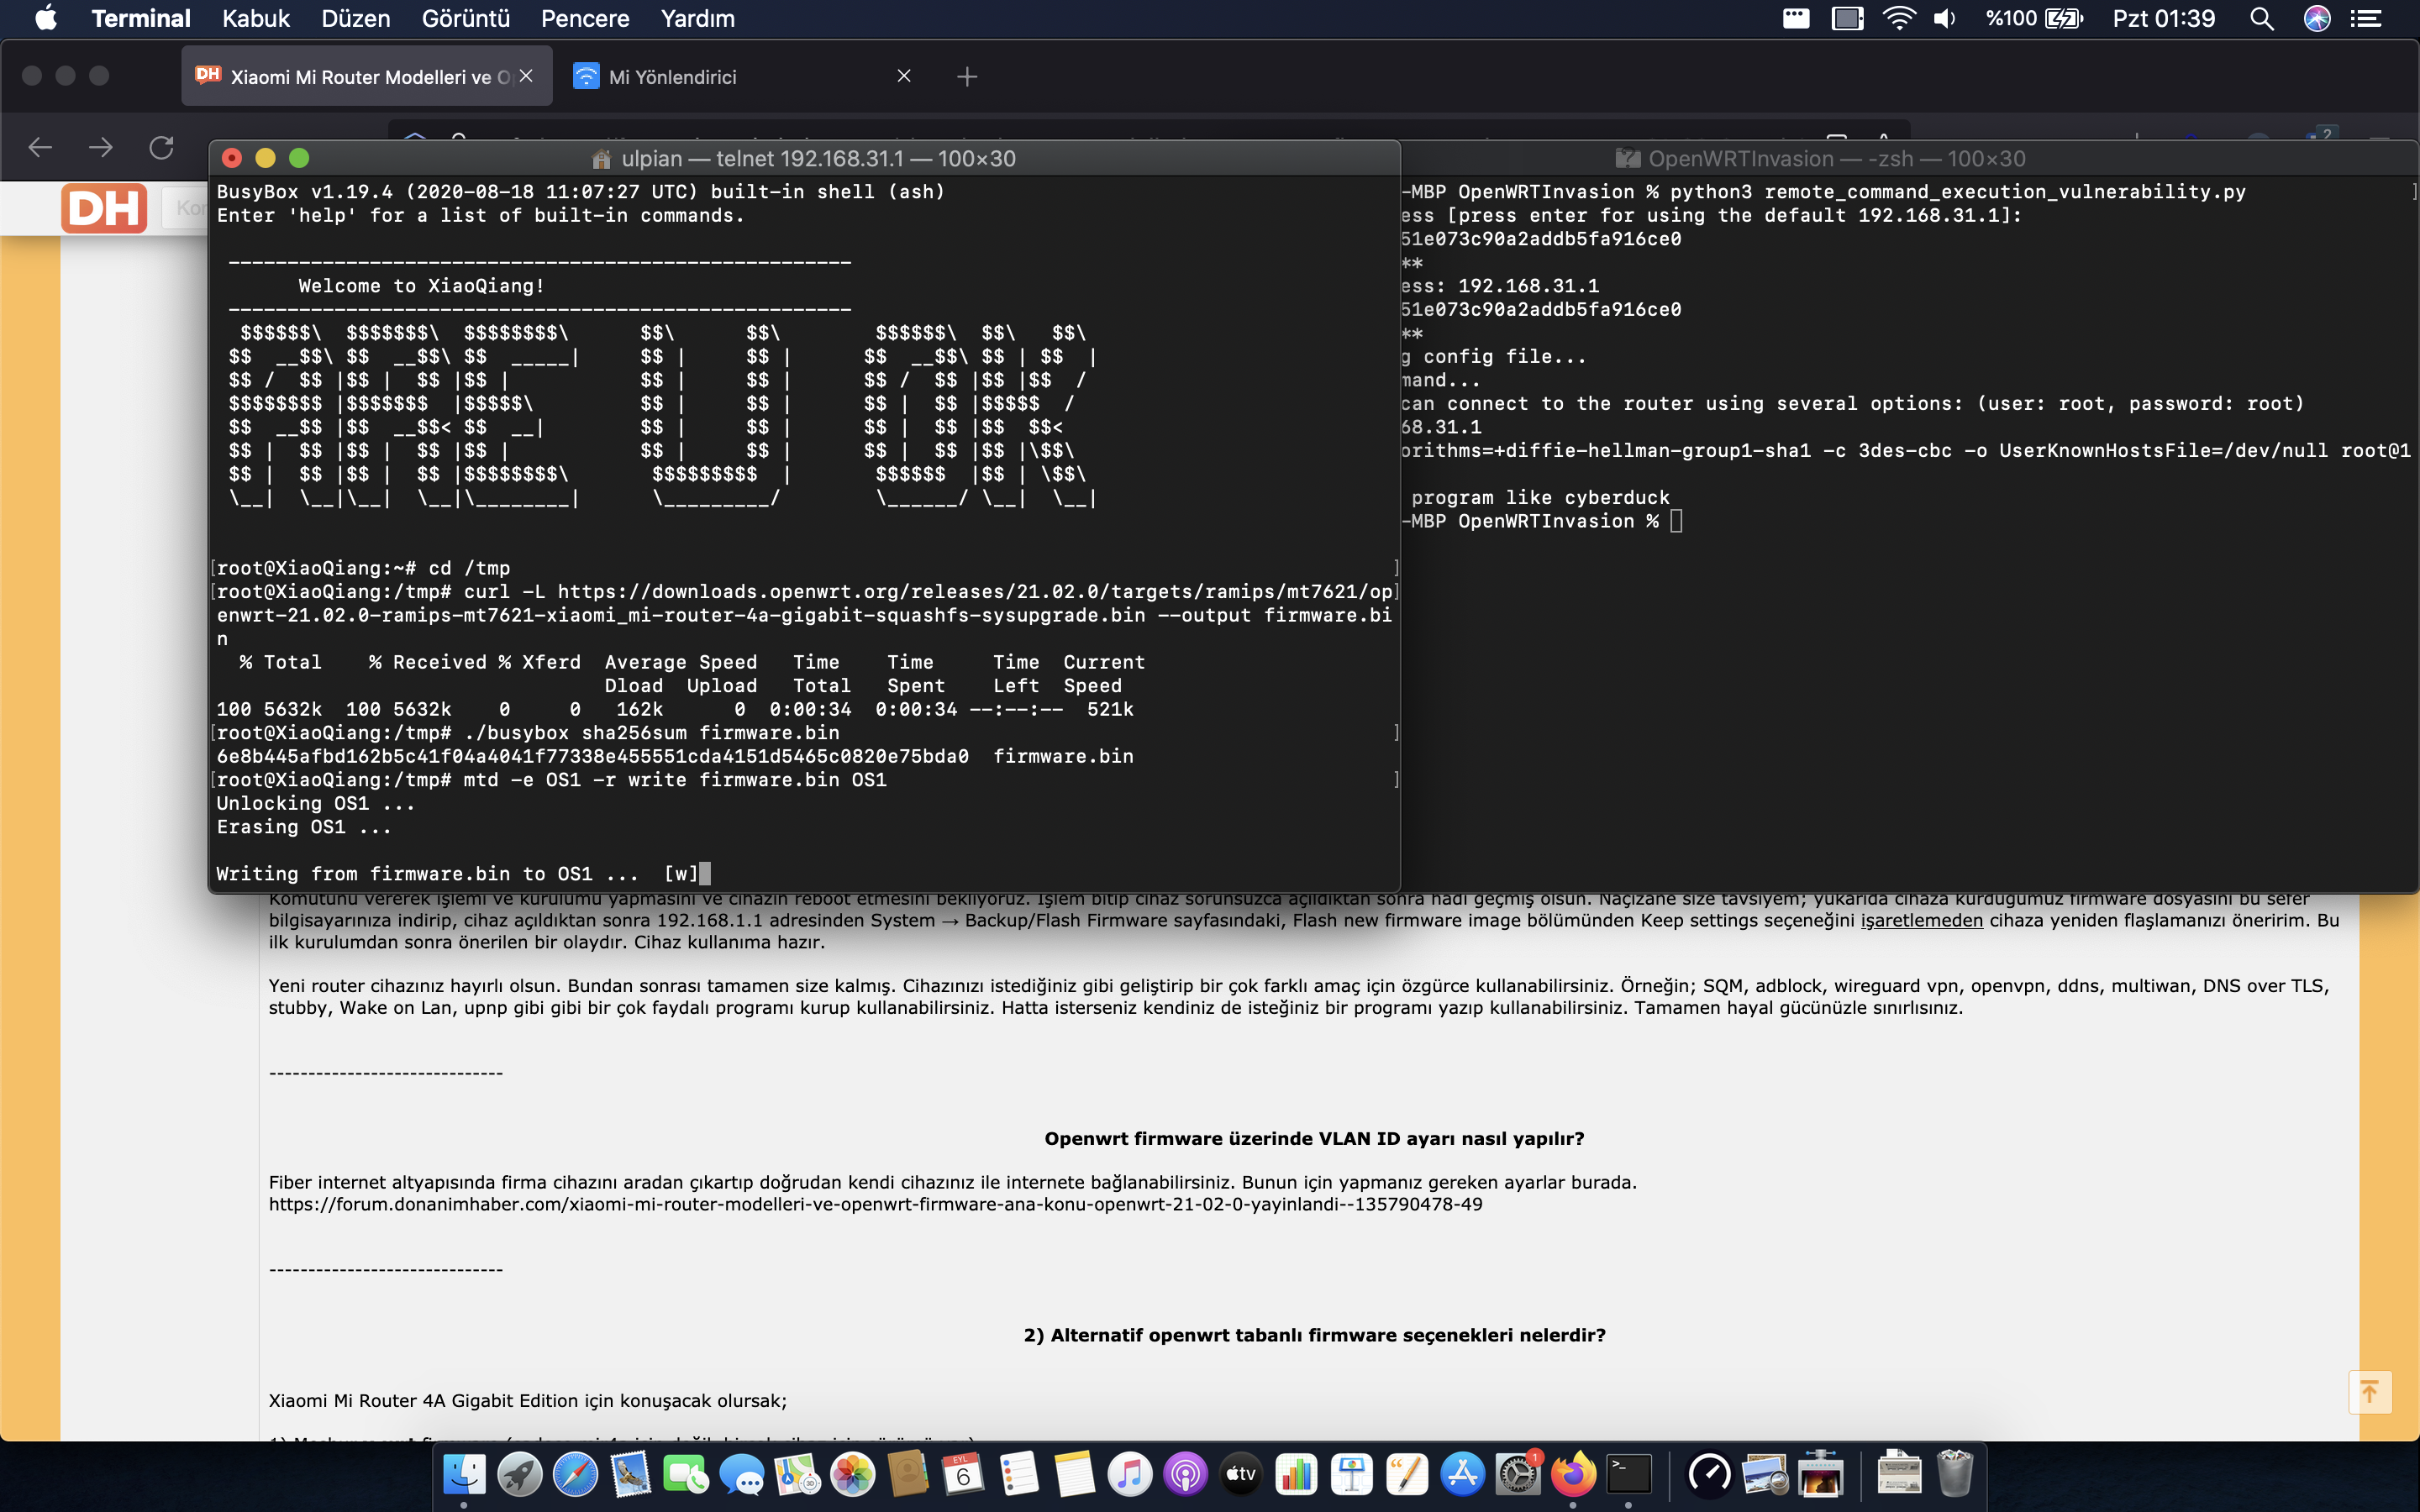Click the Wi-Fi status icon in menu bar
The width and height of the screenshot is (2420, 1512).
pos(1898,18)
